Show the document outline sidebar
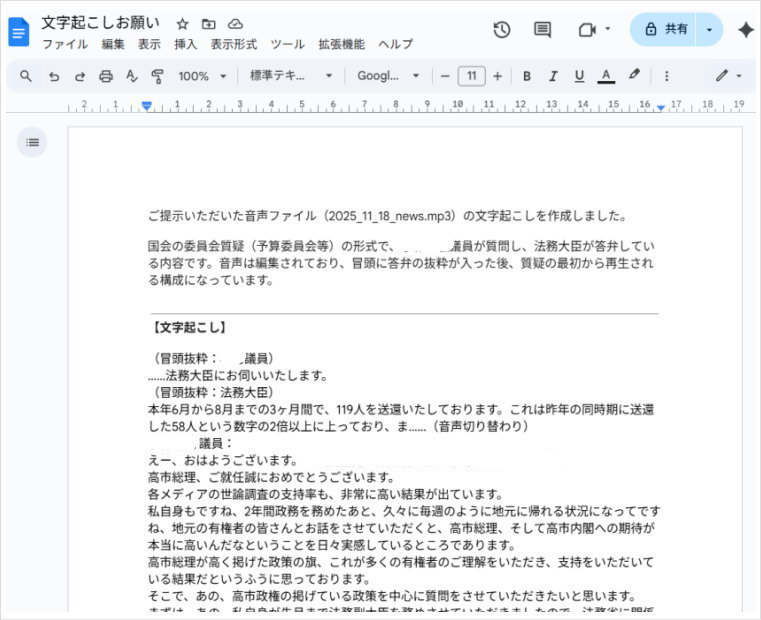 [x=33, y=143]
